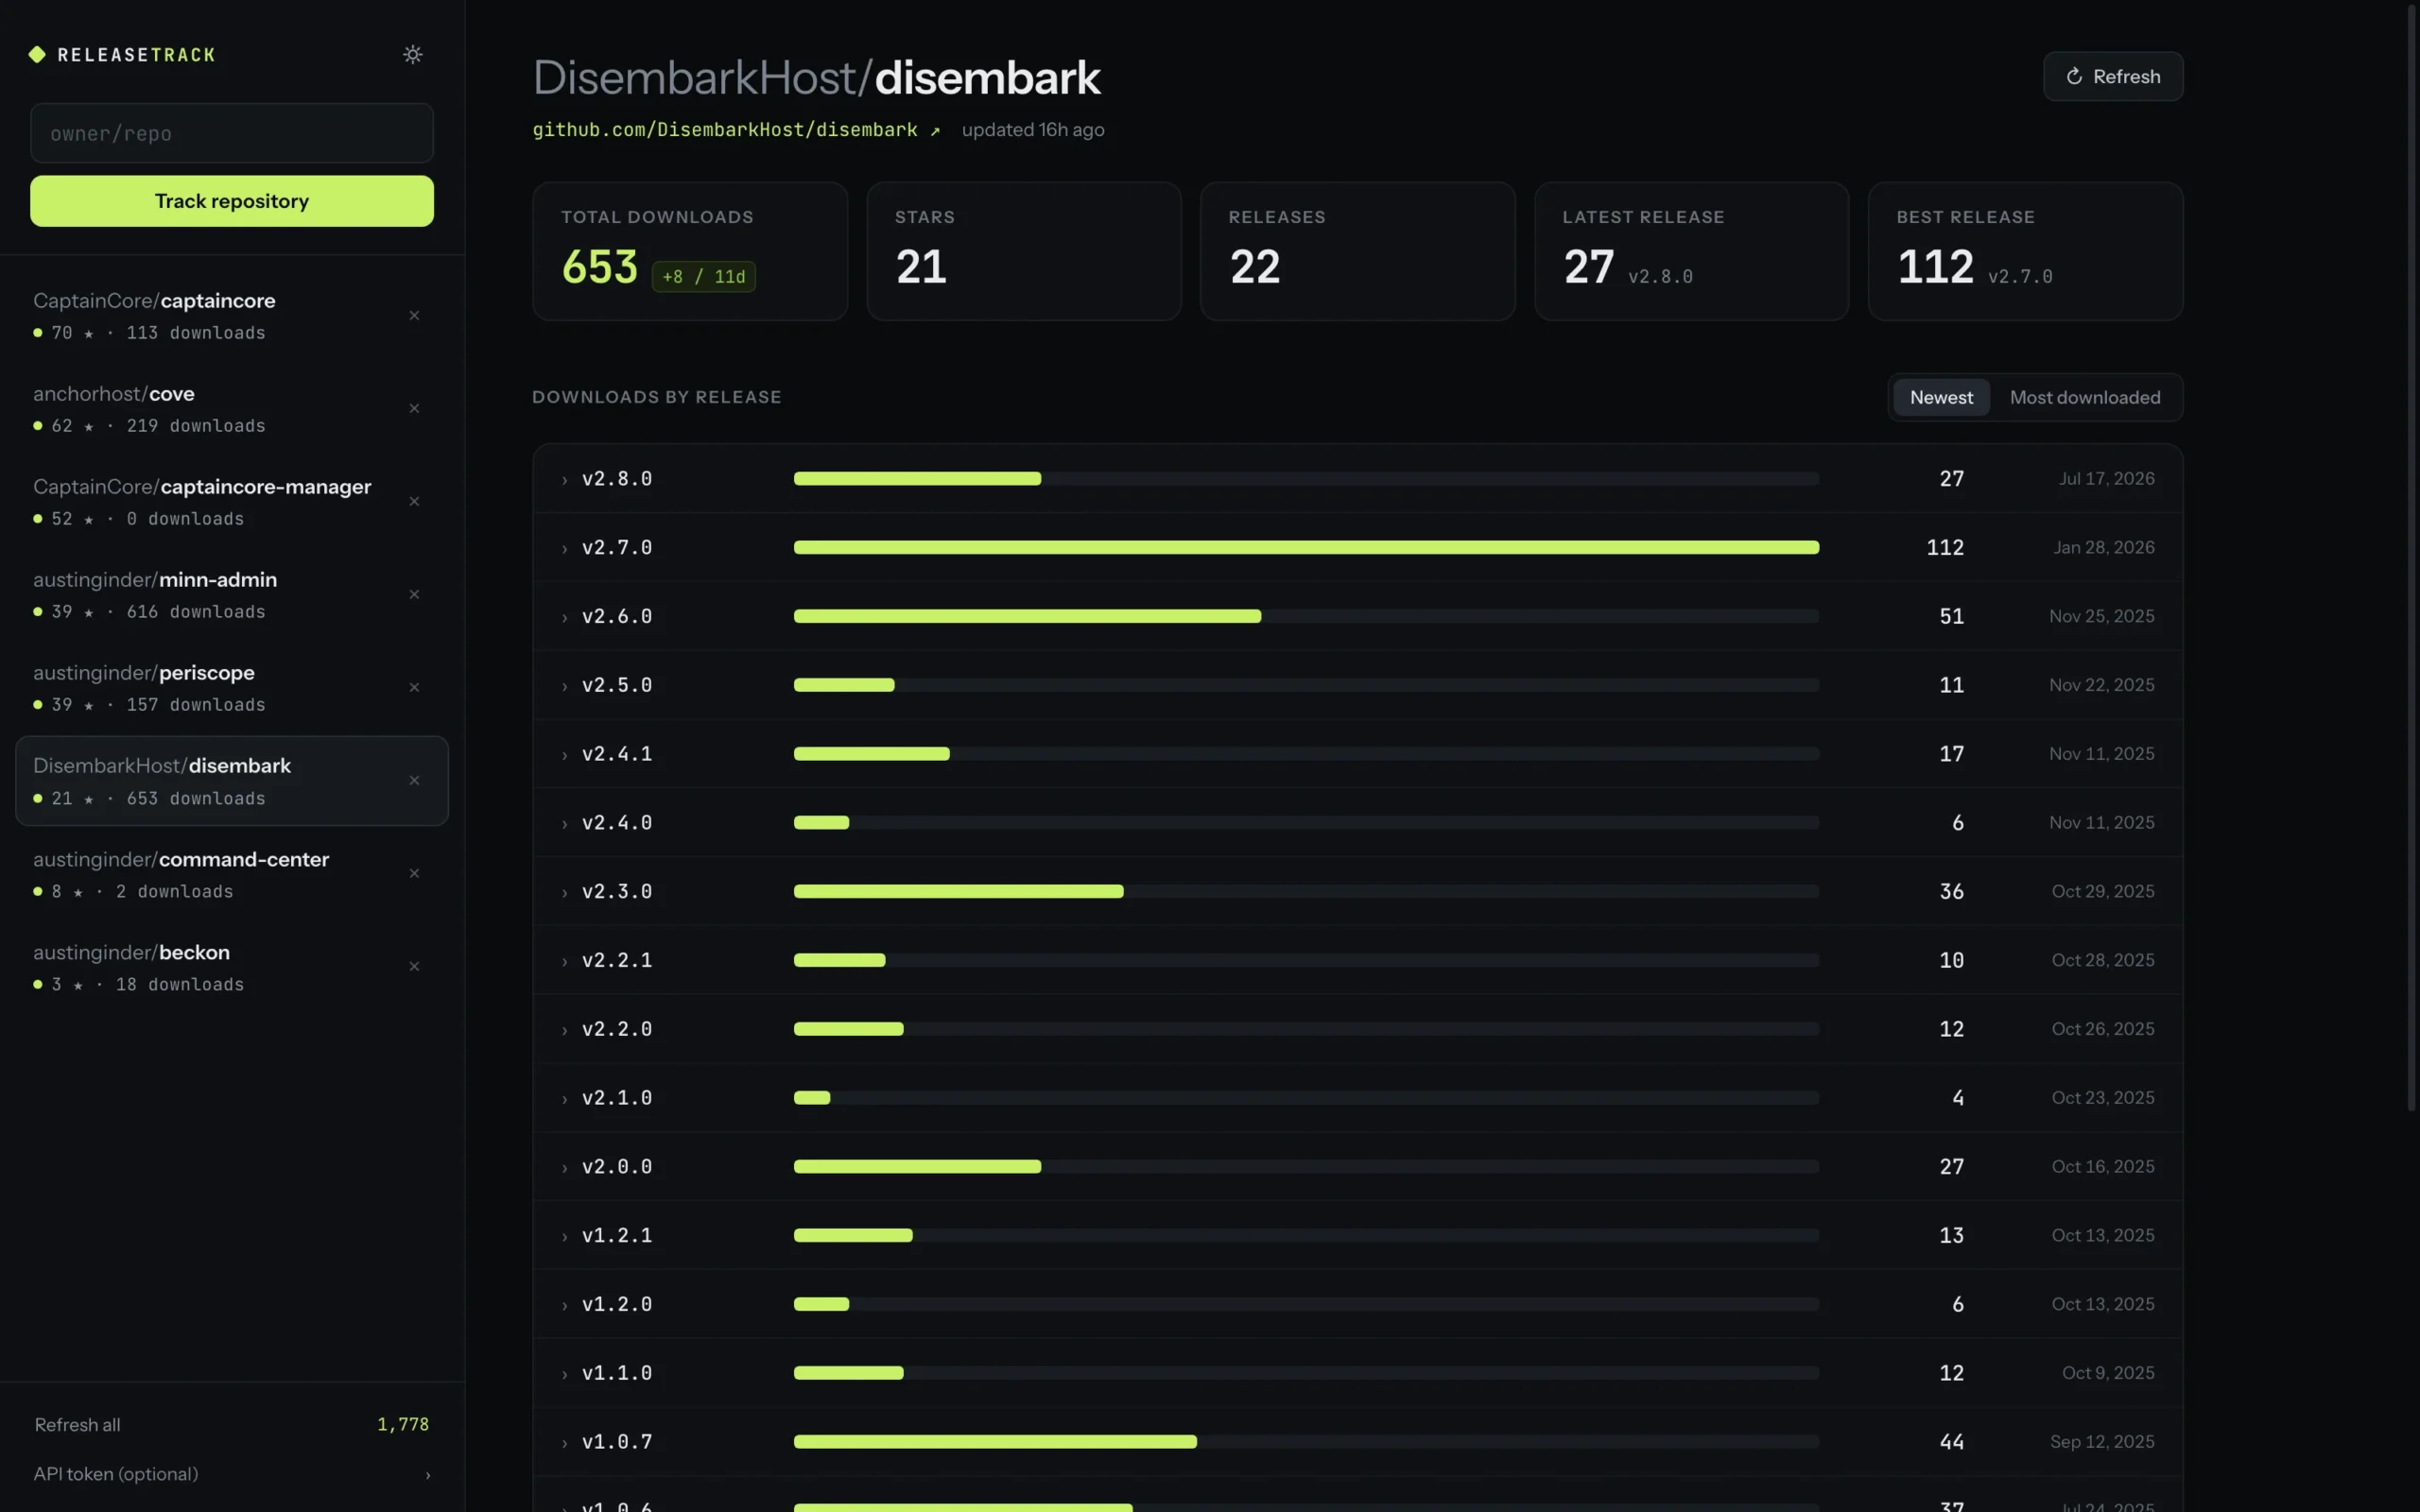The width and height of the screenshot is (2420, 1512).
Task: Click the ReleaseTrack diamond logo
Action: click(x=37, y=54)
